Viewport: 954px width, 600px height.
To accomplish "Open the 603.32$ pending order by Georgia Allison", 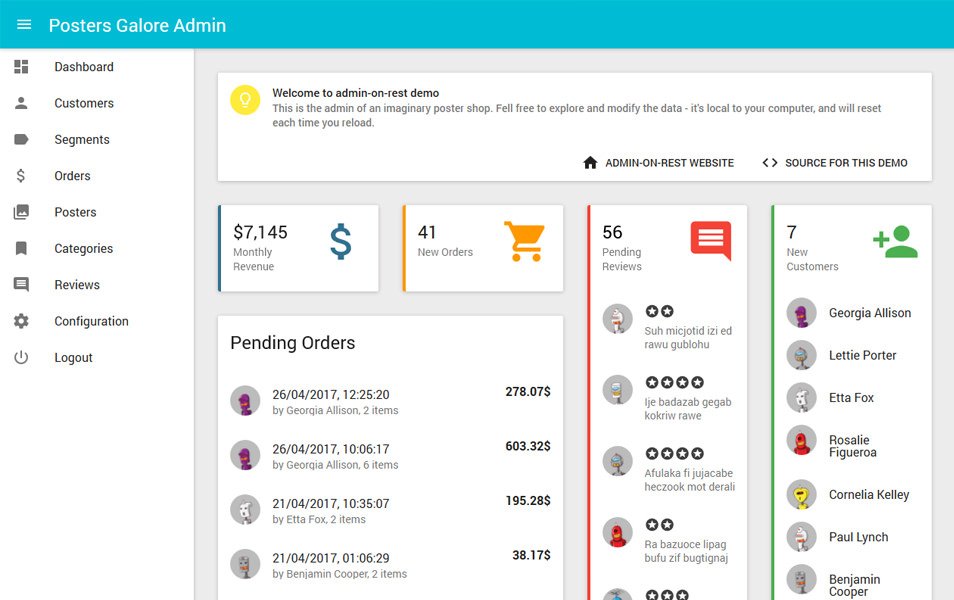I will [x=391, y=456].
